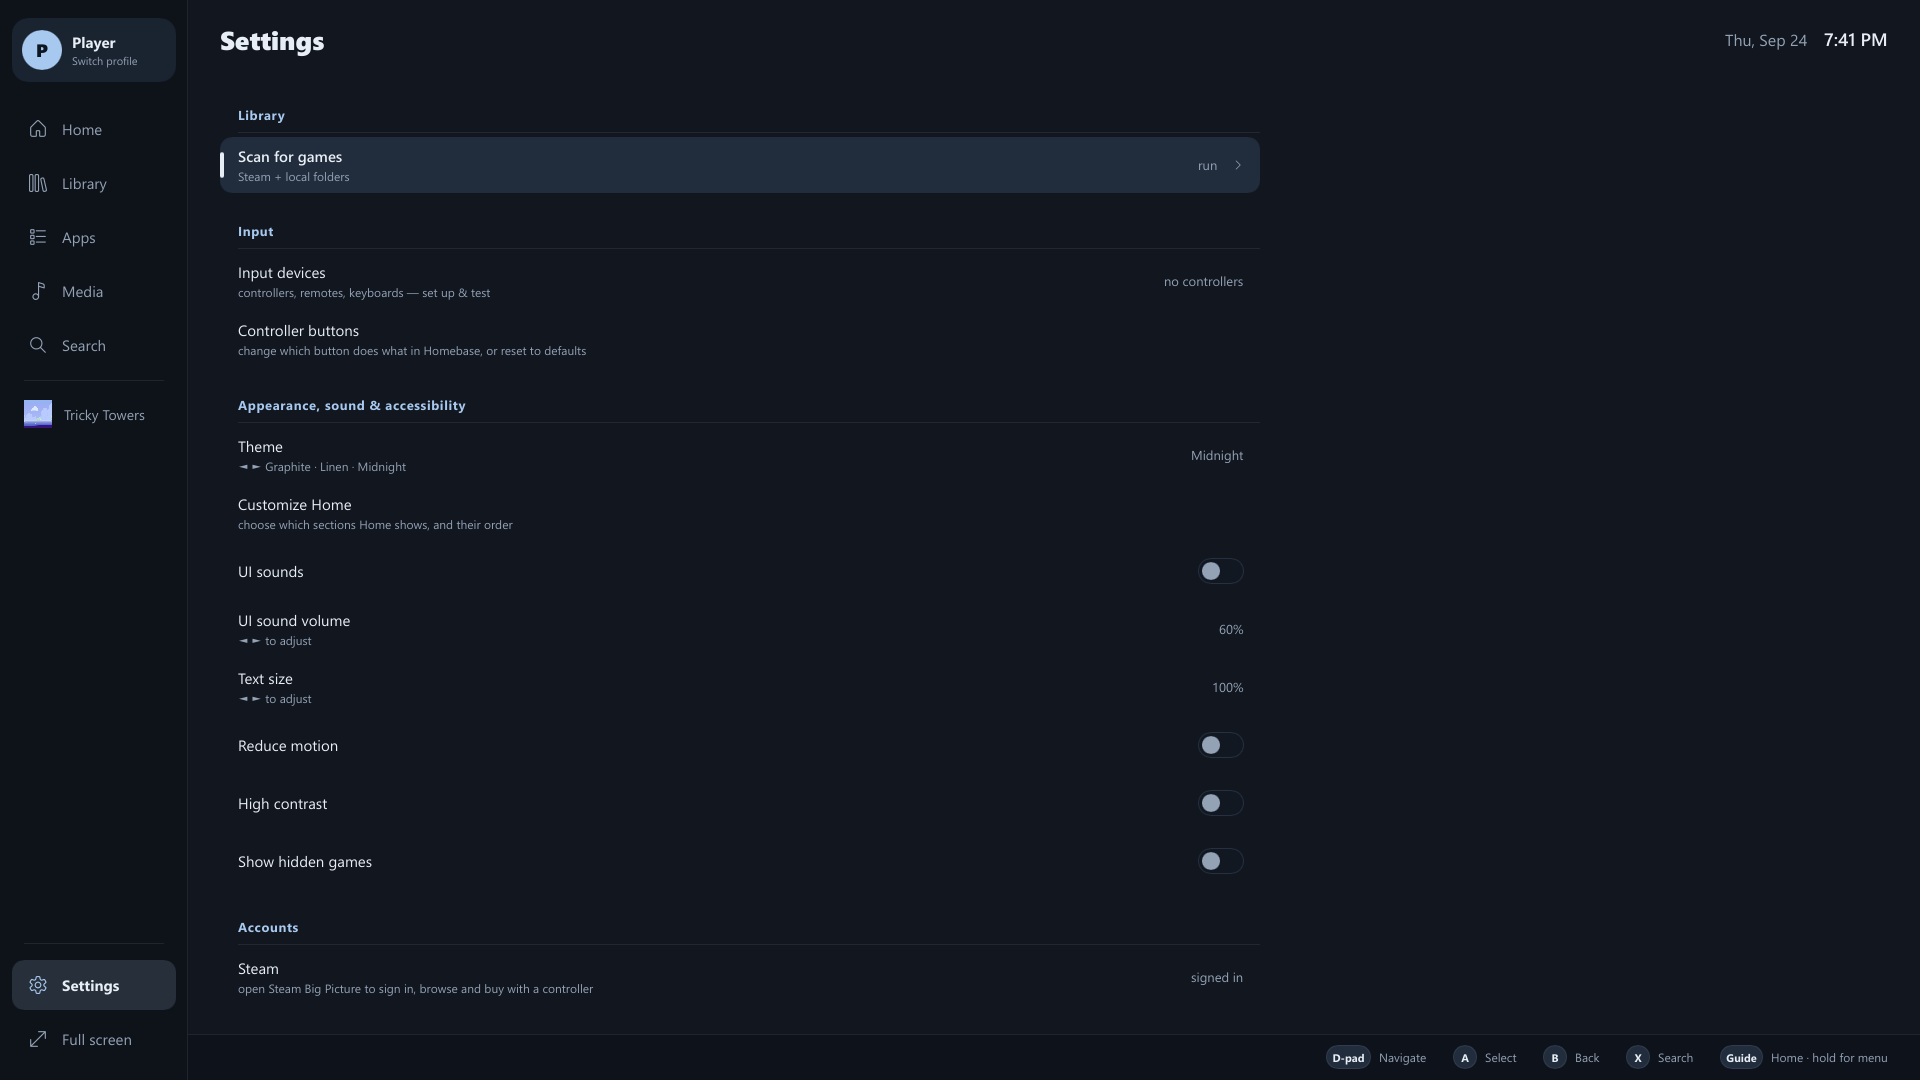Toggle Show hidden games switch
Screen dimensions: 1920x1080
(1221, 861)
